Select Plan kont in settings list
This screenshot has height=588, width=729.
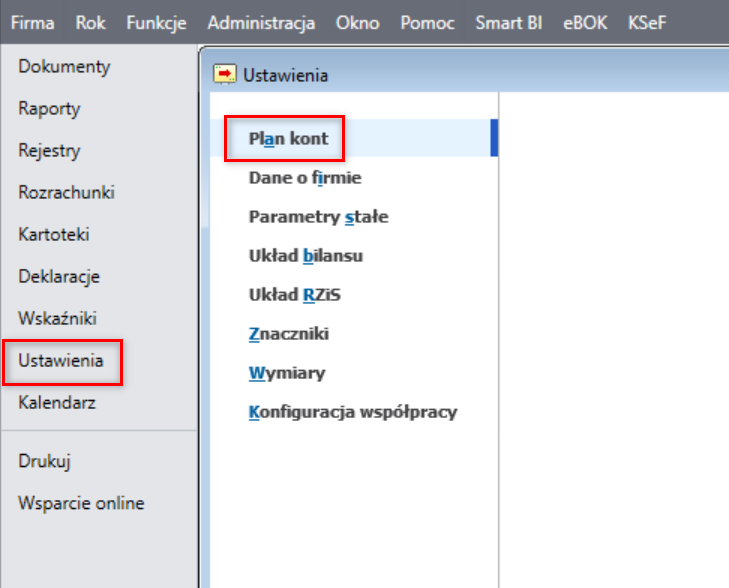coord(288,139)
